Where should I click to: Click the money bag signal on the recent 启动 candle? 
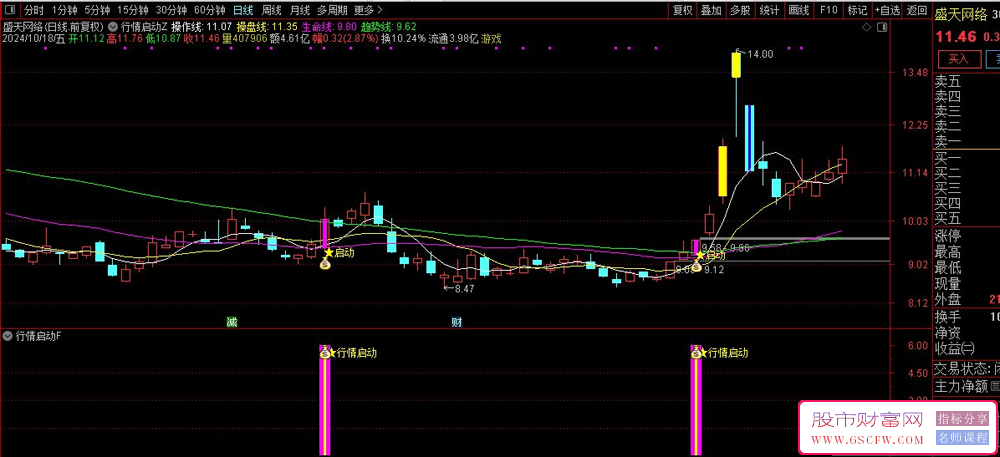click(x=697, y=268)
